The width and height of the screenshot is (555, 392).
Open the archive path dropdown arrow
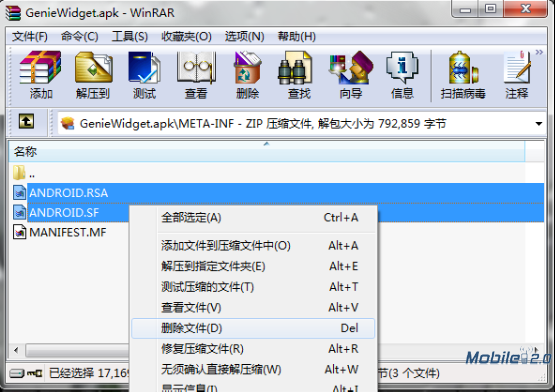coord(539,124)
